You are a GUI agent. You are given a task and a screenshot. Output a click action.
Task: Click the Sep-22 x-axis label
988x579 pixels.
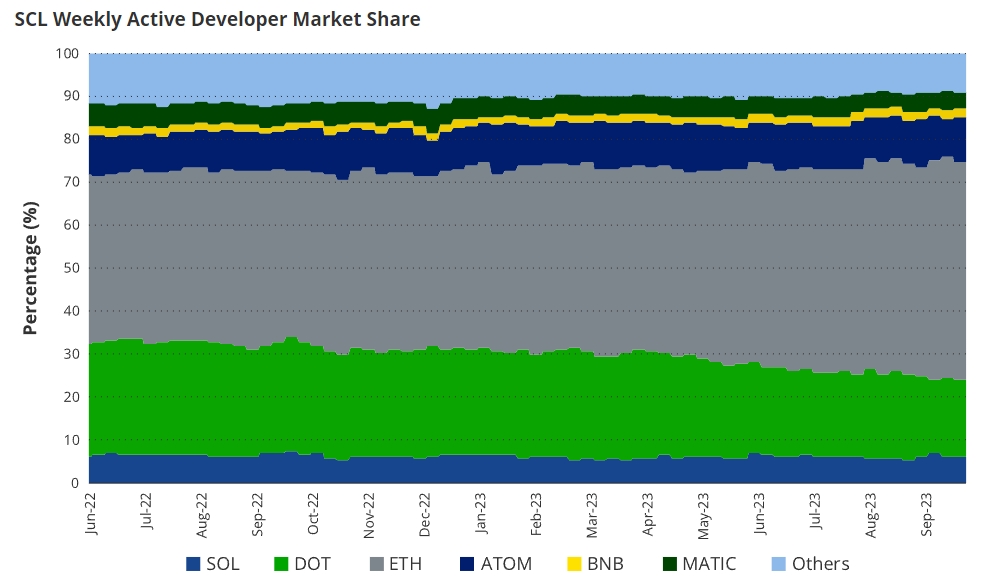(258, 514)
